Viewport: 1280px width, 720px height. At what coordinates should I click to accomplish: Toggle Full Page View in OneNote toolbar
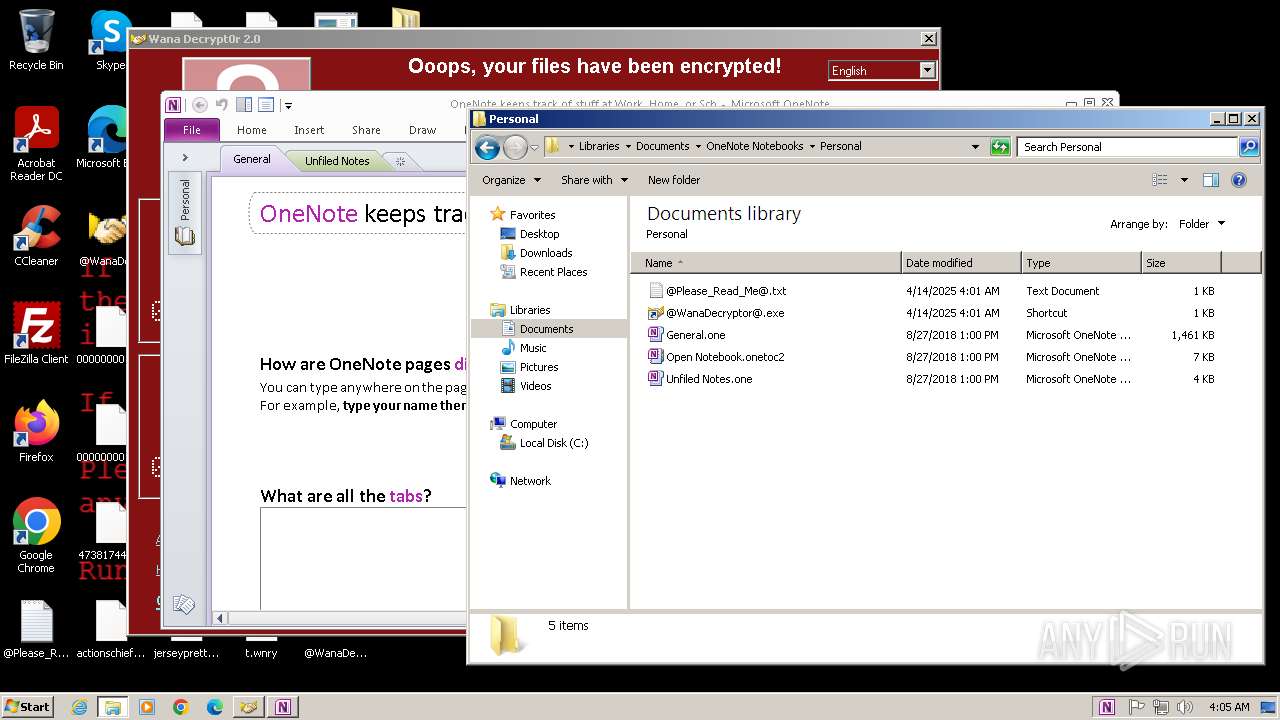pyautogui.click(x=266, y=104)
